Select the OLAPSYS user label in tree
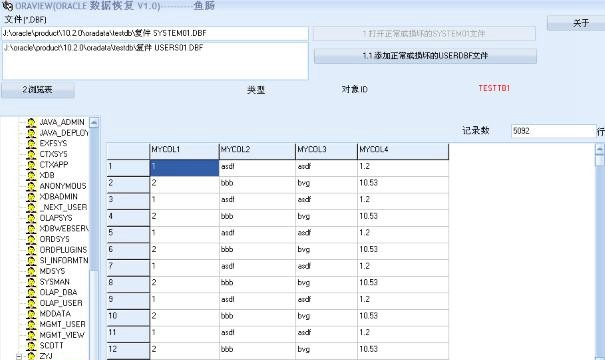605x360 pixels. 56,218
